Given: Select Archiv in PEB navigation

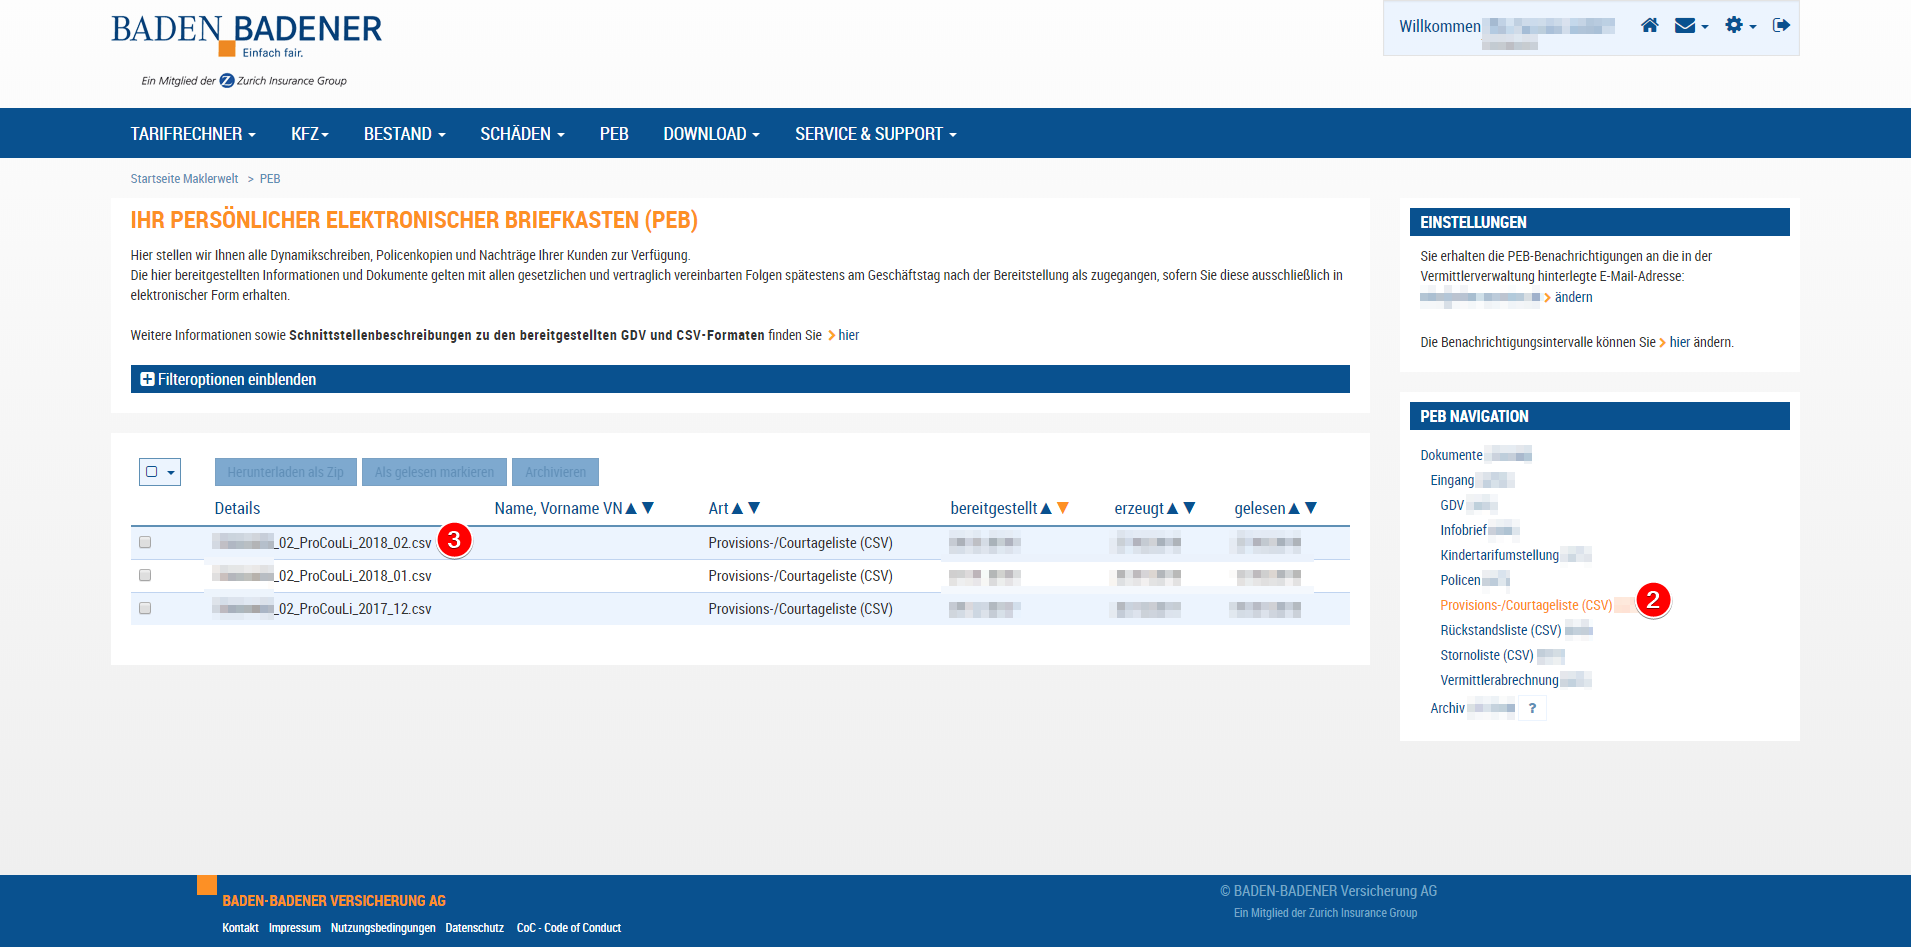Looking at the screenshot, I should click(x=1447, y=708).
